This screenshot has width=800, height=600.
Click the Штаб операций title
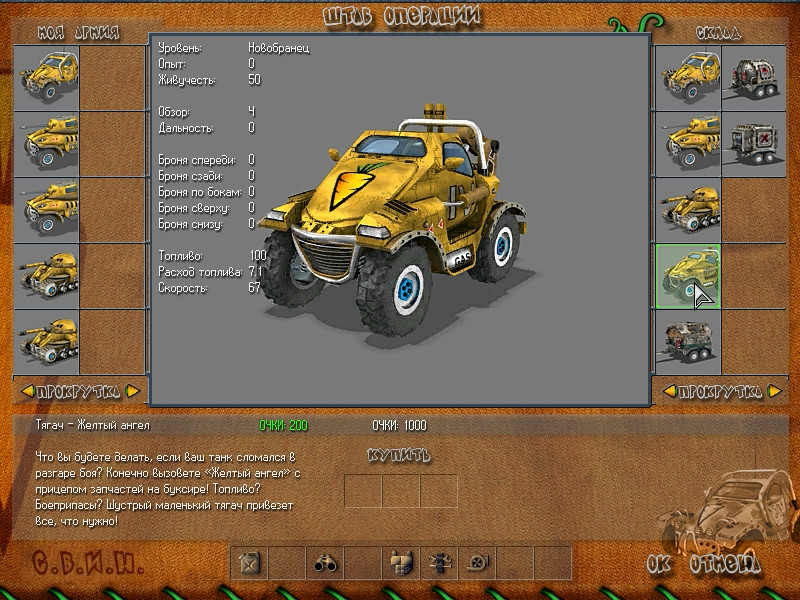click(402, 16)
